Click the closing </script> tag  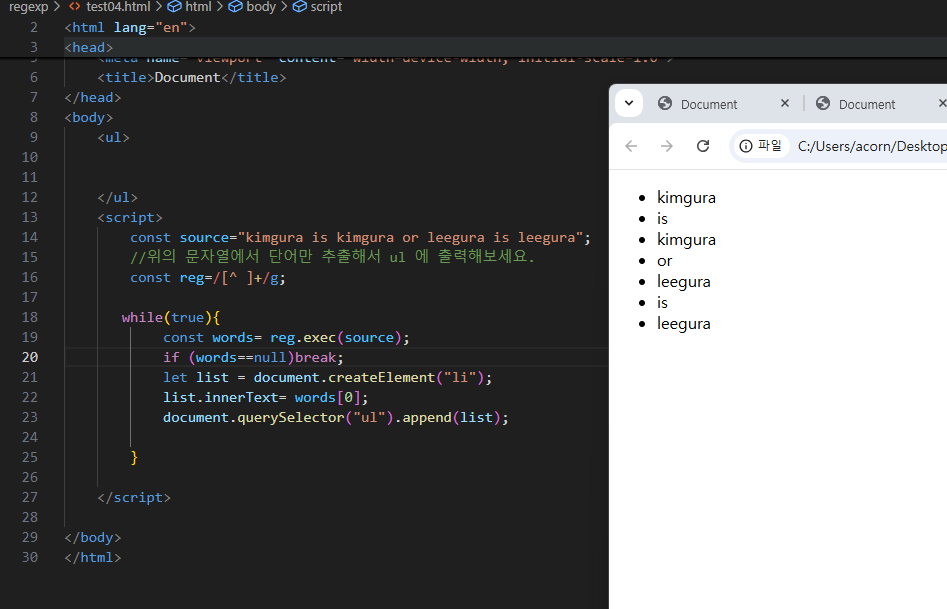[x=134, y=497]
